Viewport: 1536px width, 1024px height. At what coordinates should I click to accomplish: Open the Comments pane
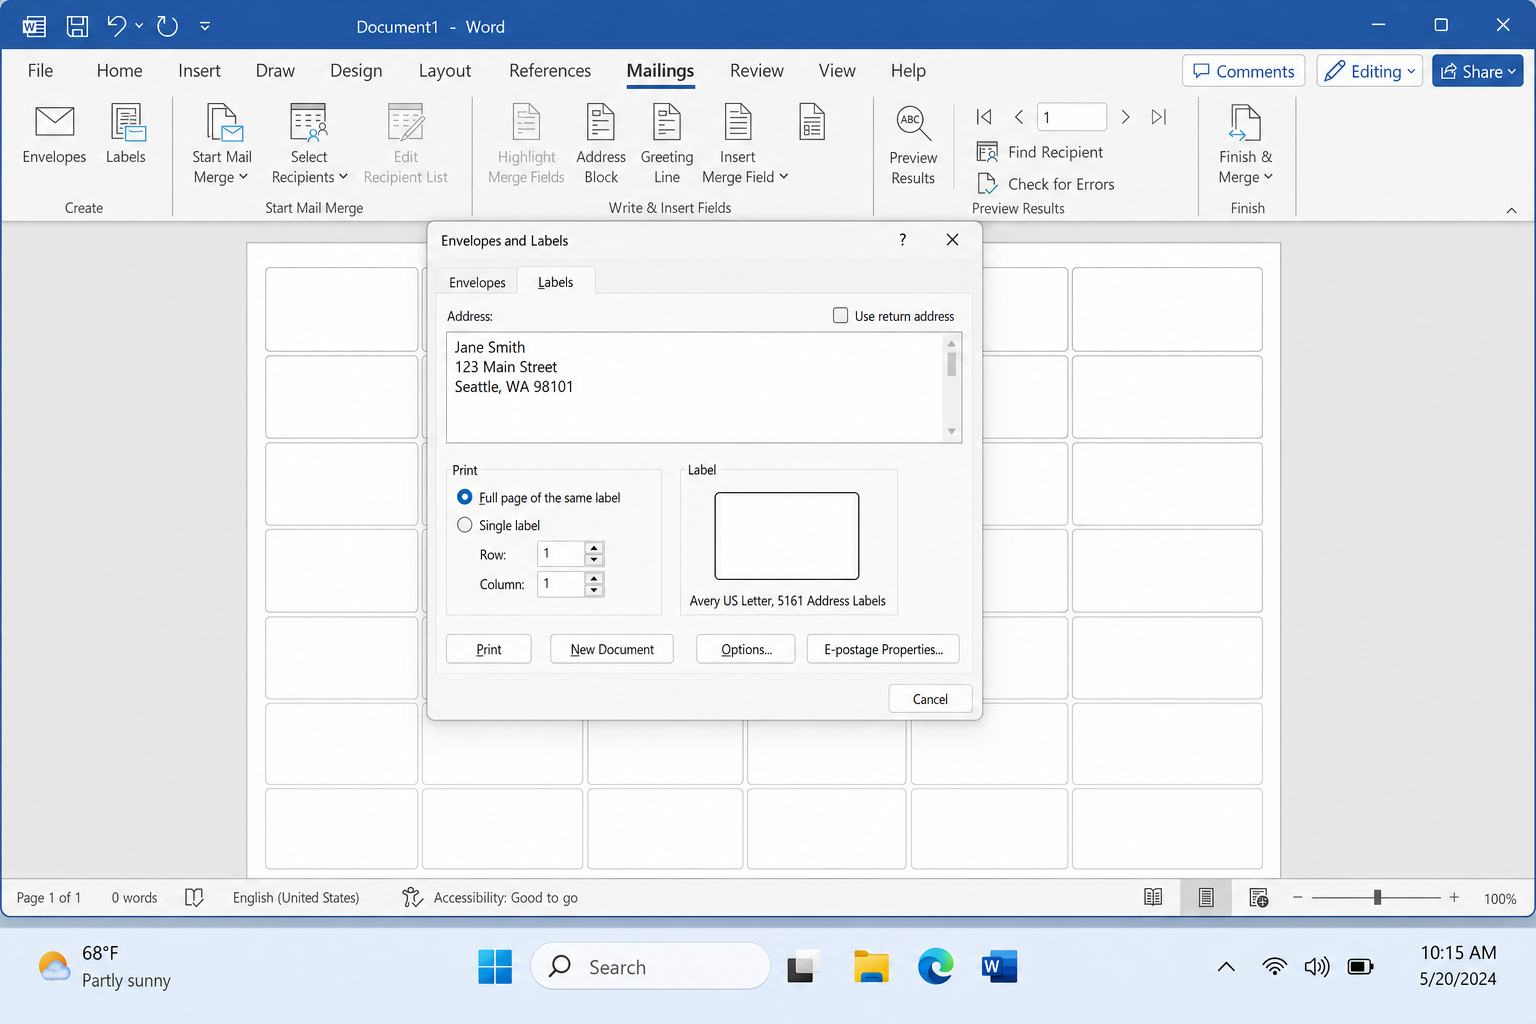(1243, 71)
